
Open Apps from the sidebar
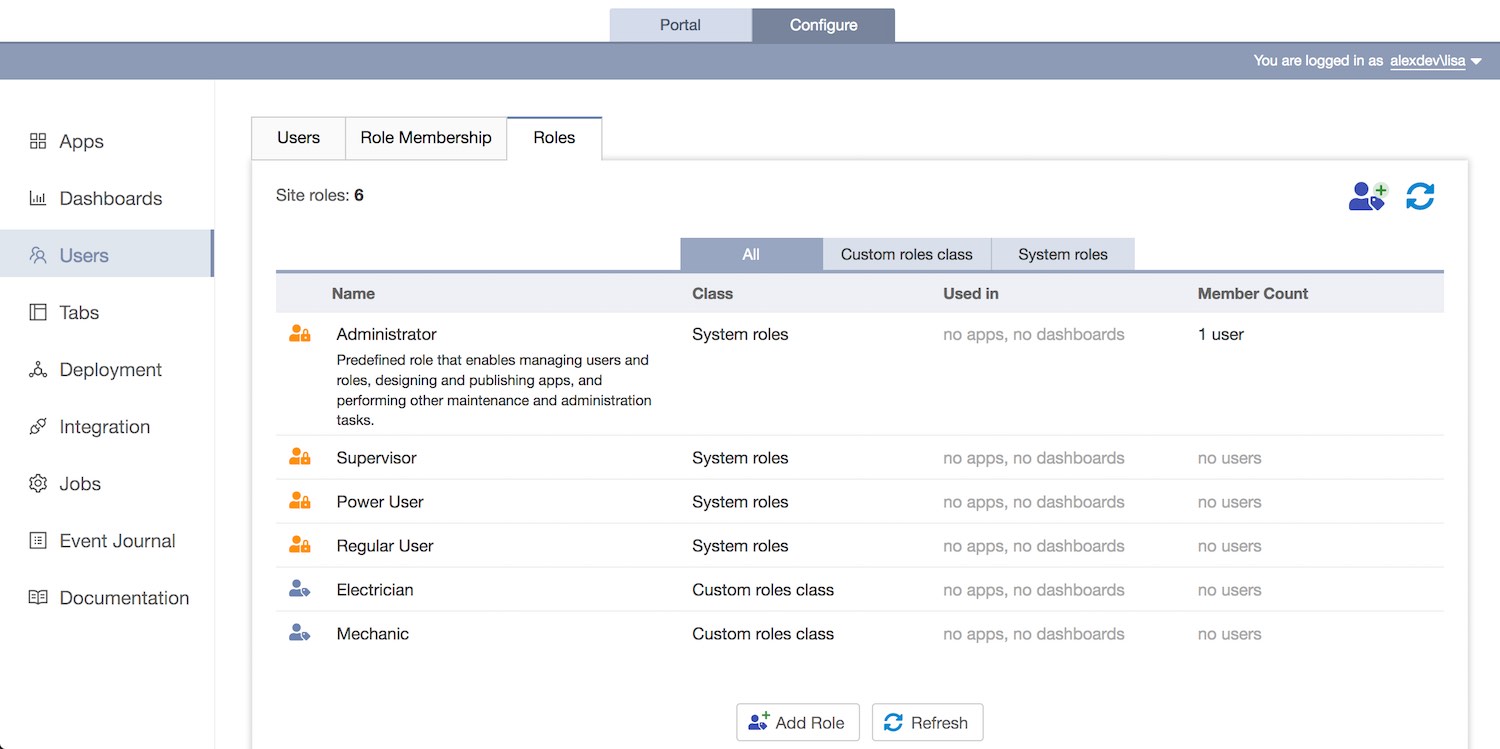(x=81, y=142)
